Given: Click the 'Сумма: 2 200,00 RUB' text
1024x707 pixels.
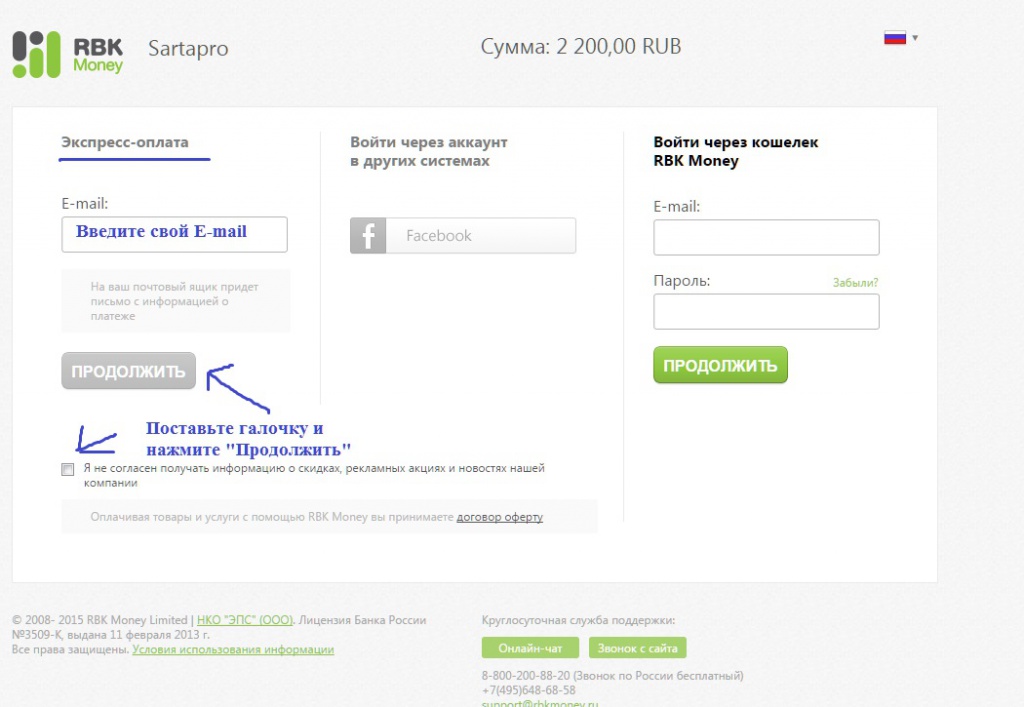Looking at the screenshot, I should pyautogui.click(x=581, y=46).
